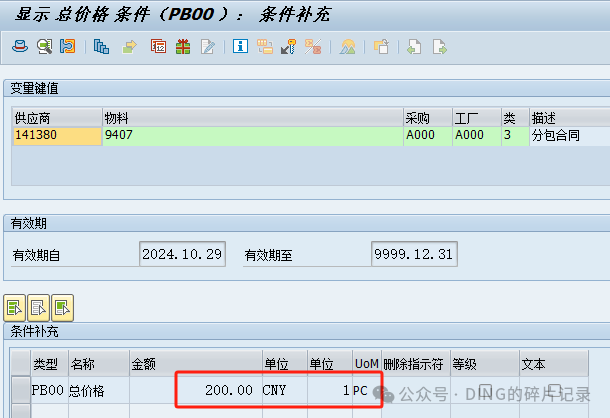The width and height of the screenshot is (610, 418).
Task: Click the per-quantity value 1 cell
Action: pyautogui.click(x=330, y=390)
